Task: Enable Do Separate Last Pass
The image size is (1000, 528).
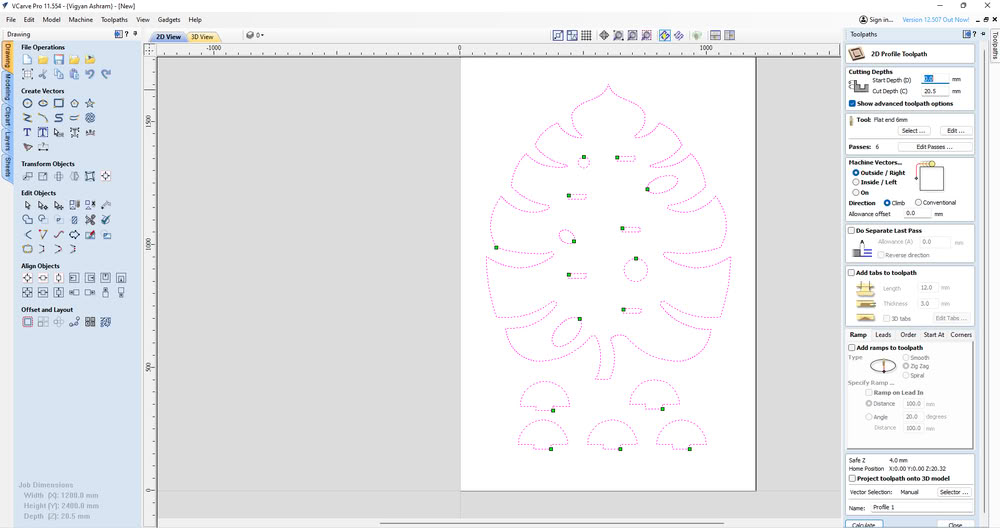Action: [851, 231]
